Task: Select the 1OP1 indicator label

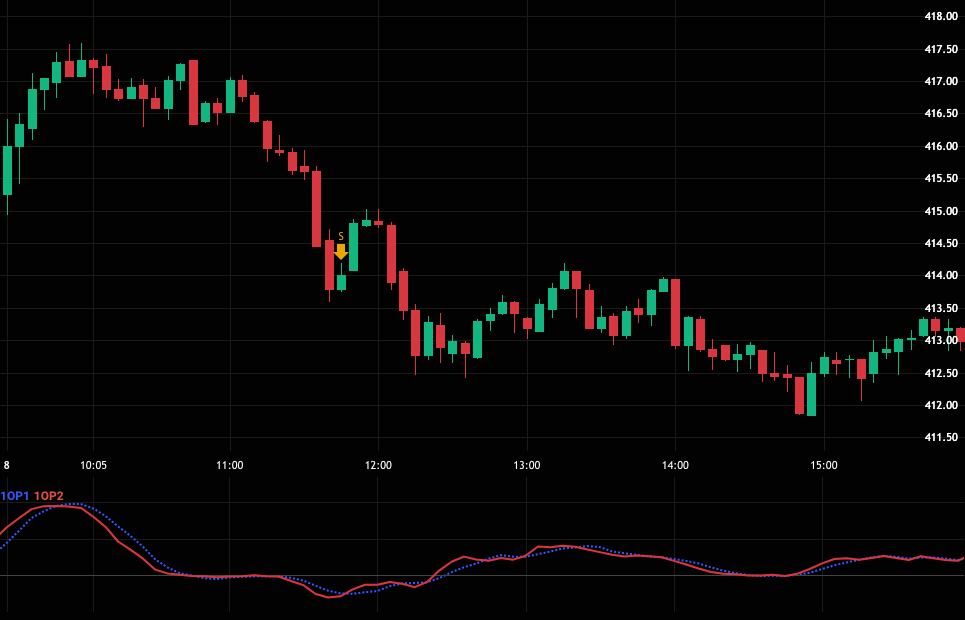Action: (x=15, y=496)
